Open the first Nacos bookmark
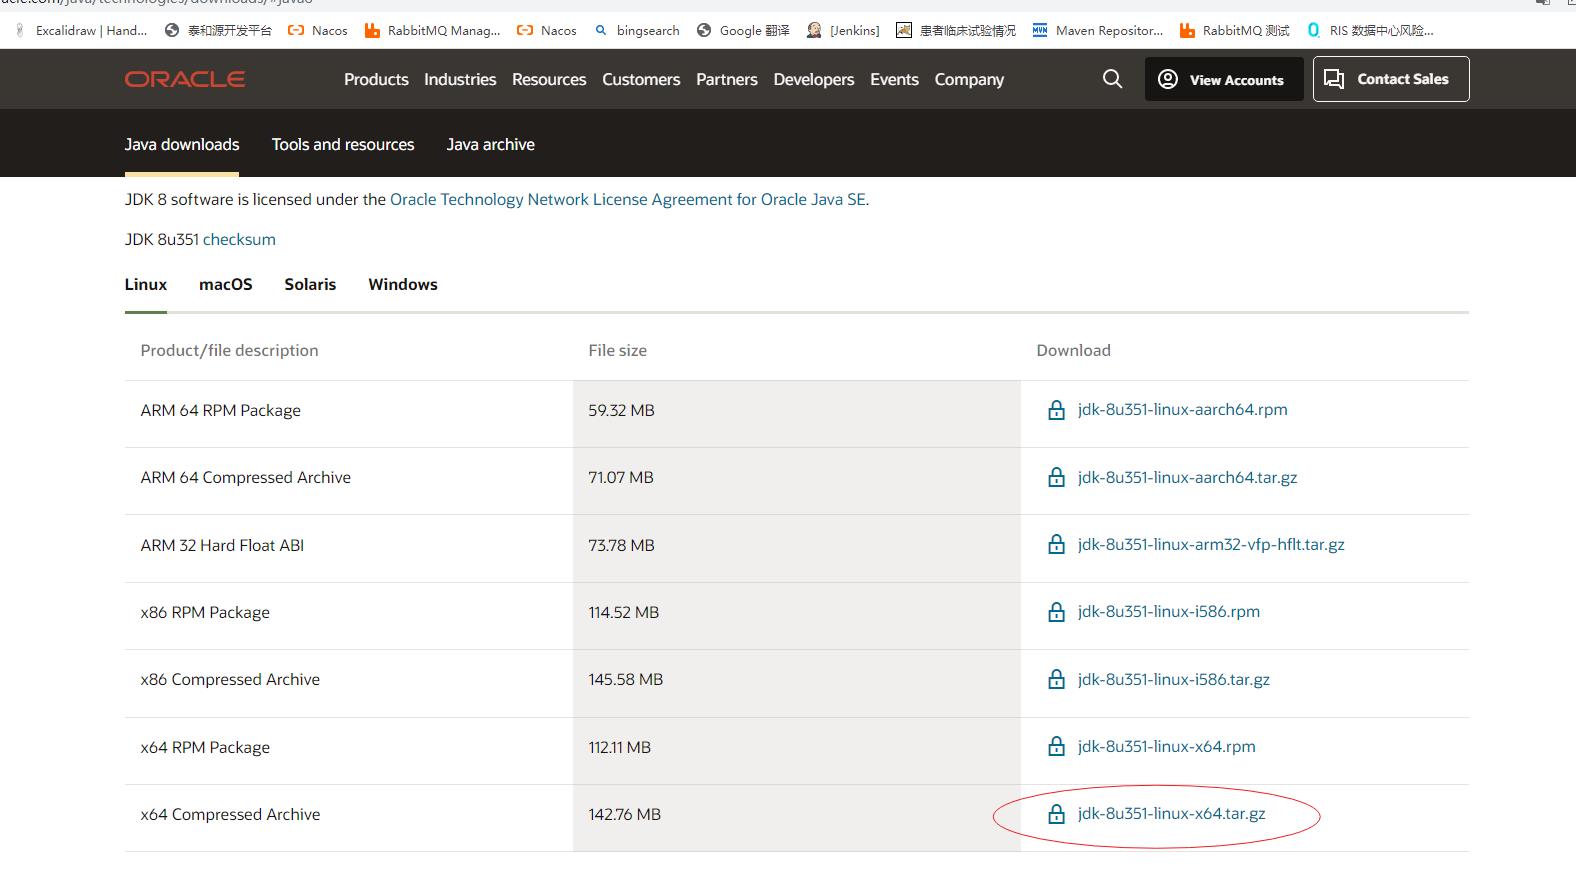 (x=318, y=30)
